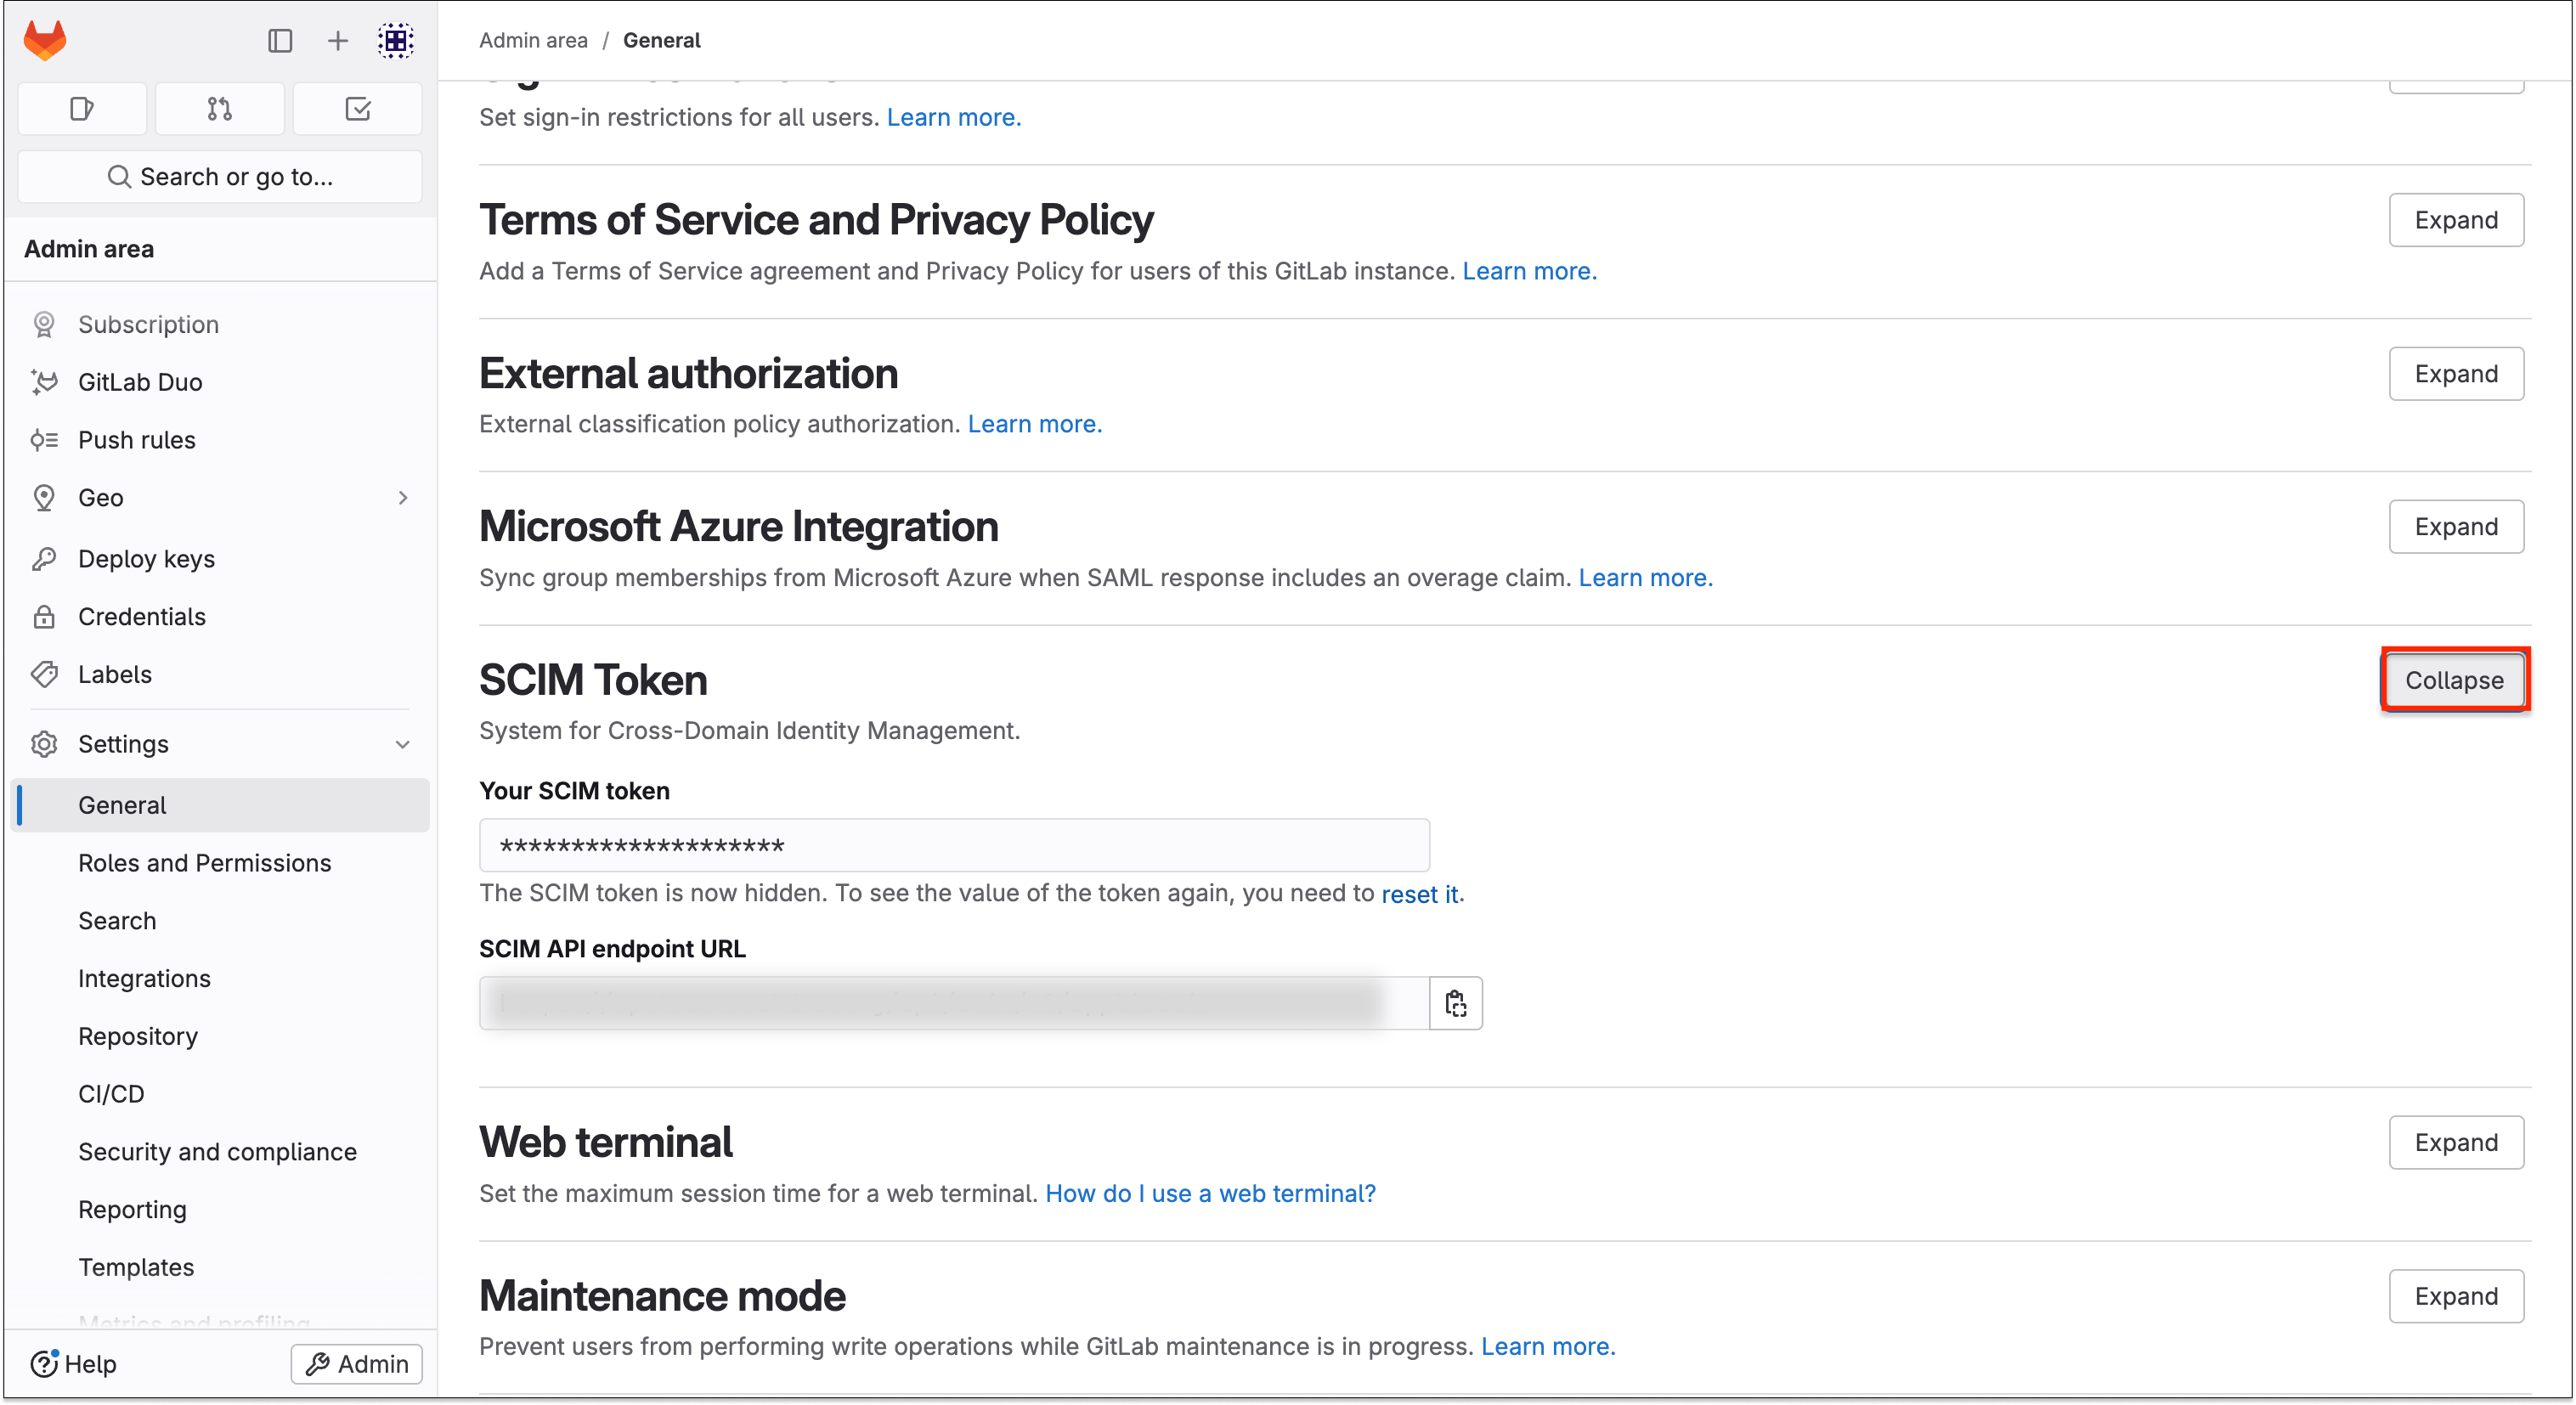The width and height of the screenshot is (2576, 1405).
Task: Click the SCIM Token heading
Action: pyautogui.click(x=593, y=680)
